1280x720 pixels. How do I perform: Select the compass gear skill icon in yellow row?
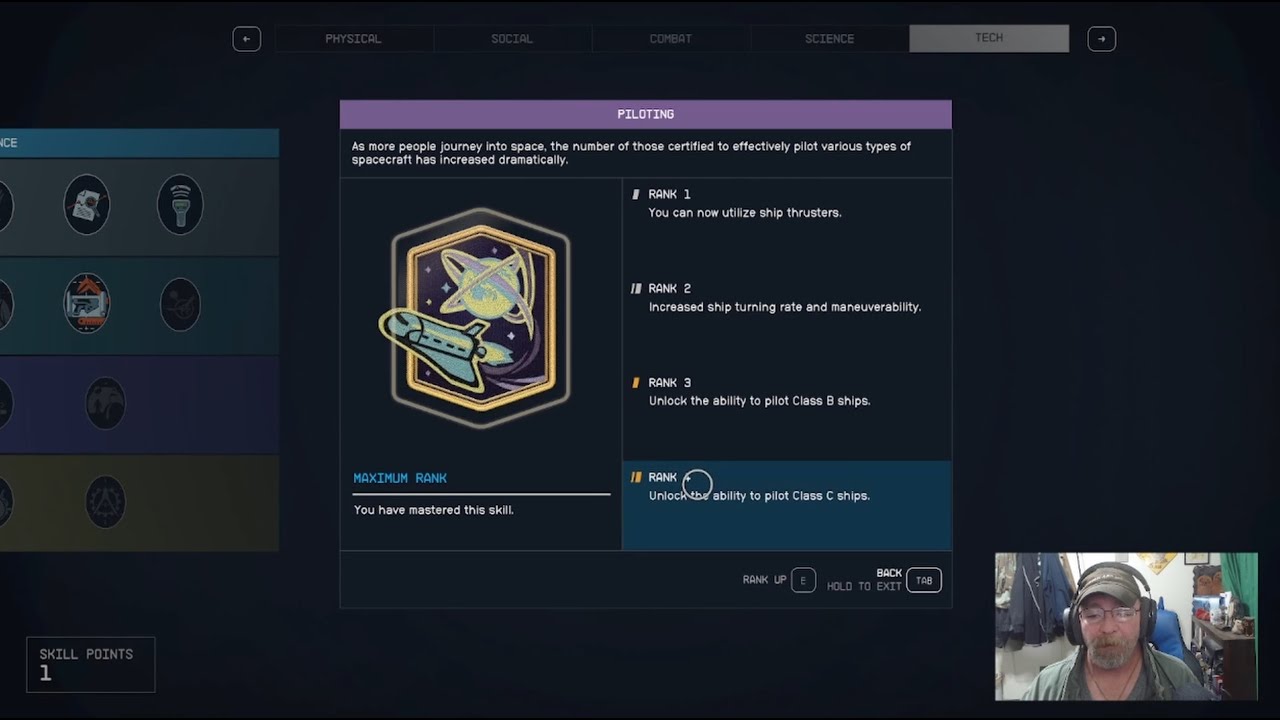[105, 501]
